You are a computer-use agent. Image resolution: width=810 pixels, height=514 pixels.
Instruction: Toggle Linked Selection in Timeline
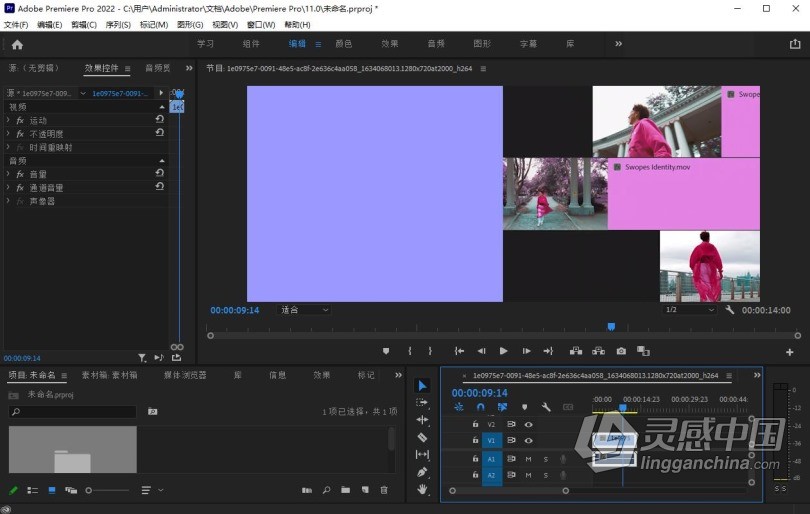[502, 407]
